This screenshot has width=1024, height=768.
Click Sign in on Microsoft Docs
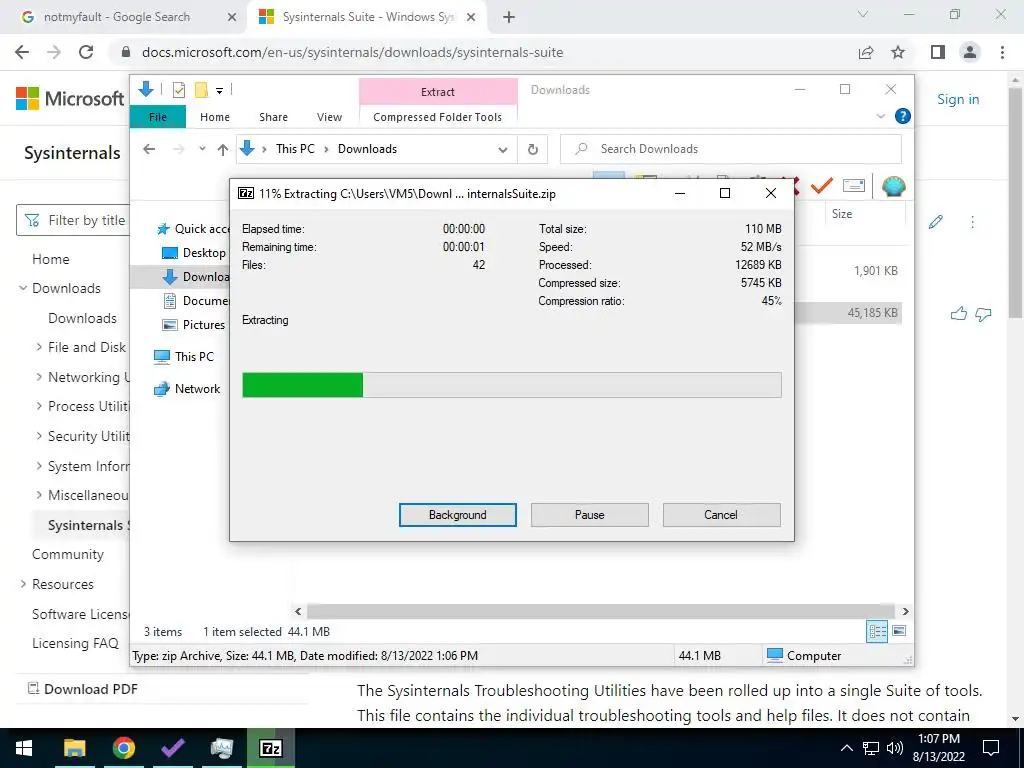(958, 99)
